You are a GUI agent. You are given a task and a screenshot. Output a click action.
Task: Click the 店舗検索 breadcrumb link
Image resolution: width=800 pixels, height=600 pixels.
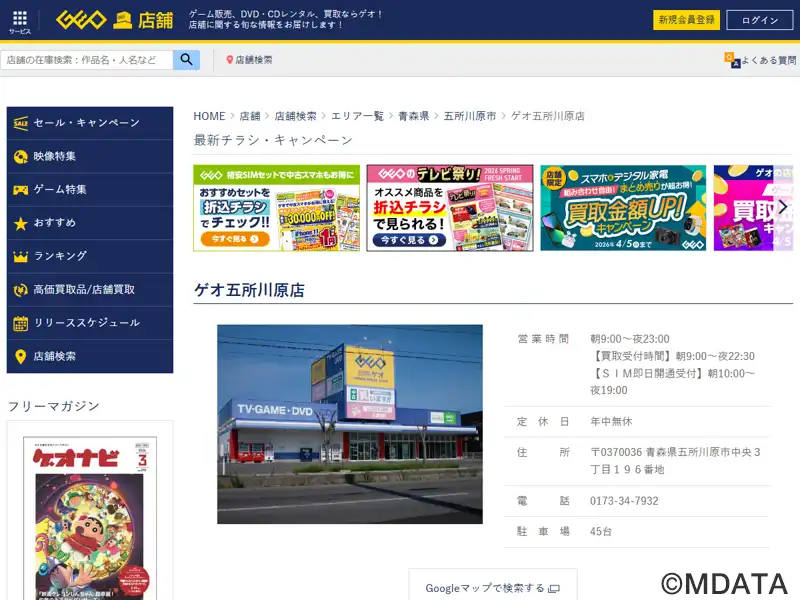pos(295,116)
